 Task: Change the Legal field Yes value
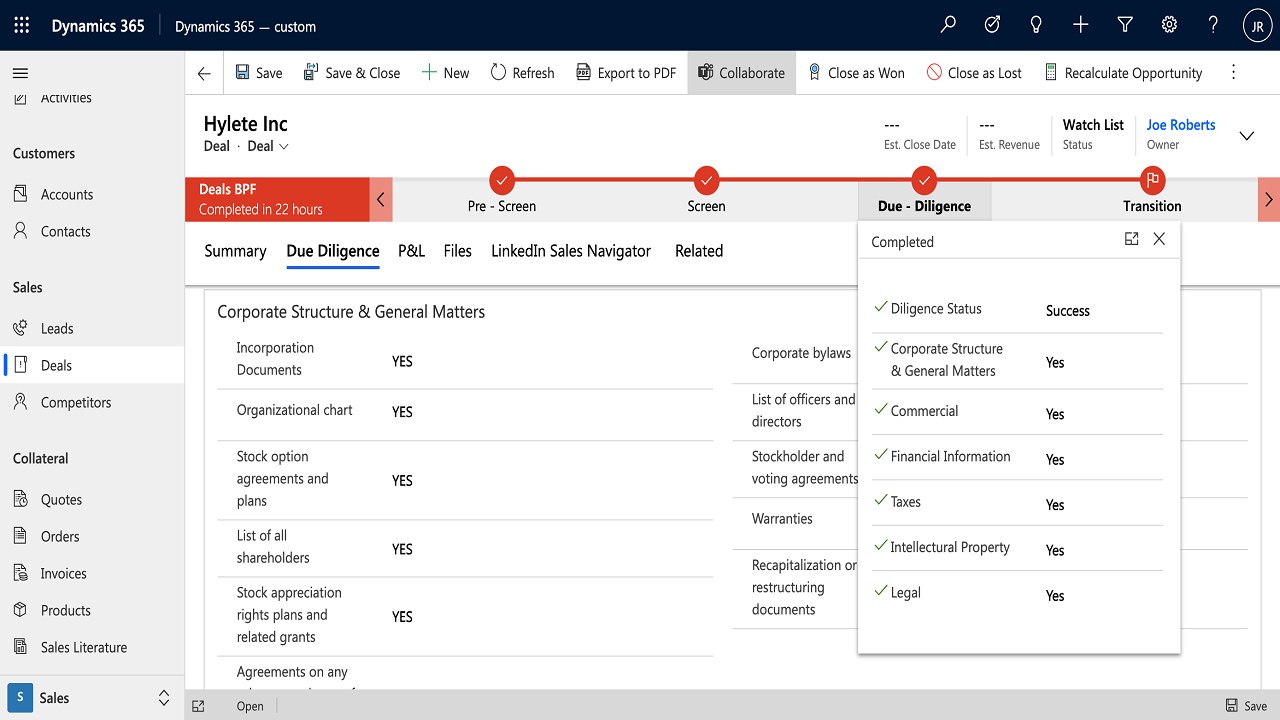[x=1055, y=596]
